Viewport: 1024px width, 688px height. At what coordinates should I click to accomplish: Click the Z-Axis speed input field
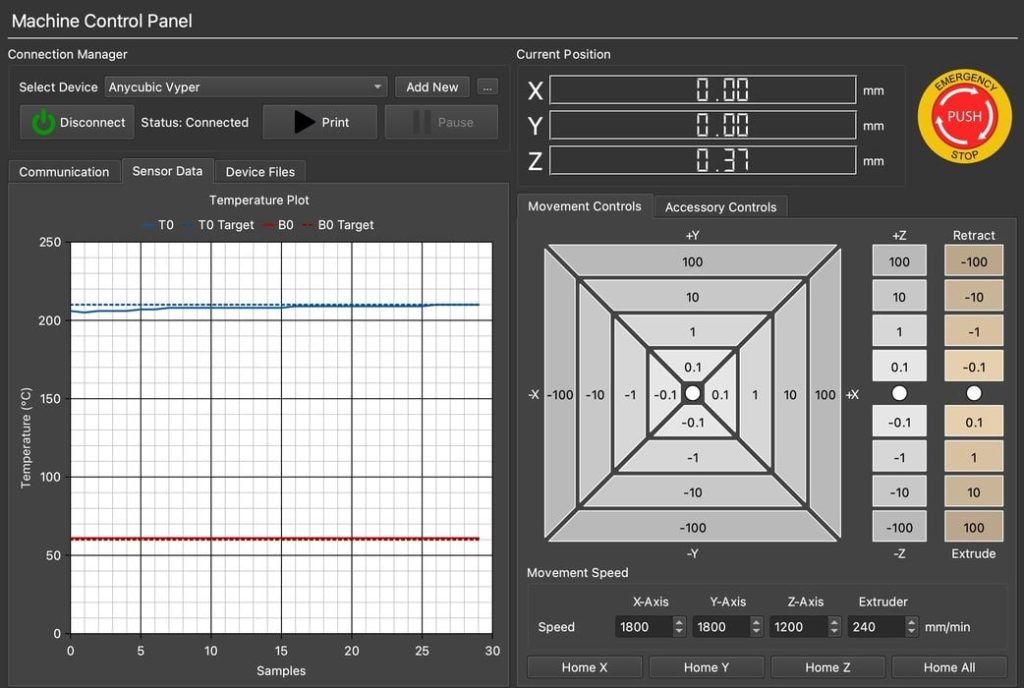(795, 627)
